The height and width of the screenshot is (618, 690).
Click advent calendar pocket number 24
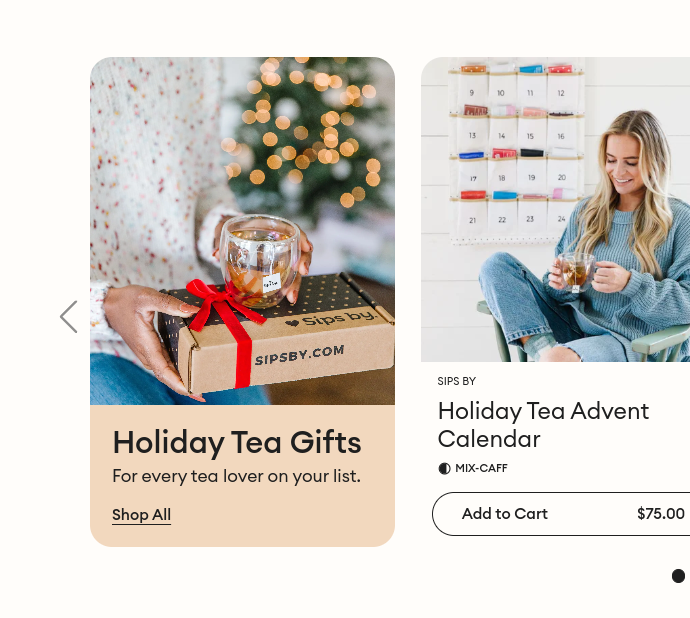562,218
